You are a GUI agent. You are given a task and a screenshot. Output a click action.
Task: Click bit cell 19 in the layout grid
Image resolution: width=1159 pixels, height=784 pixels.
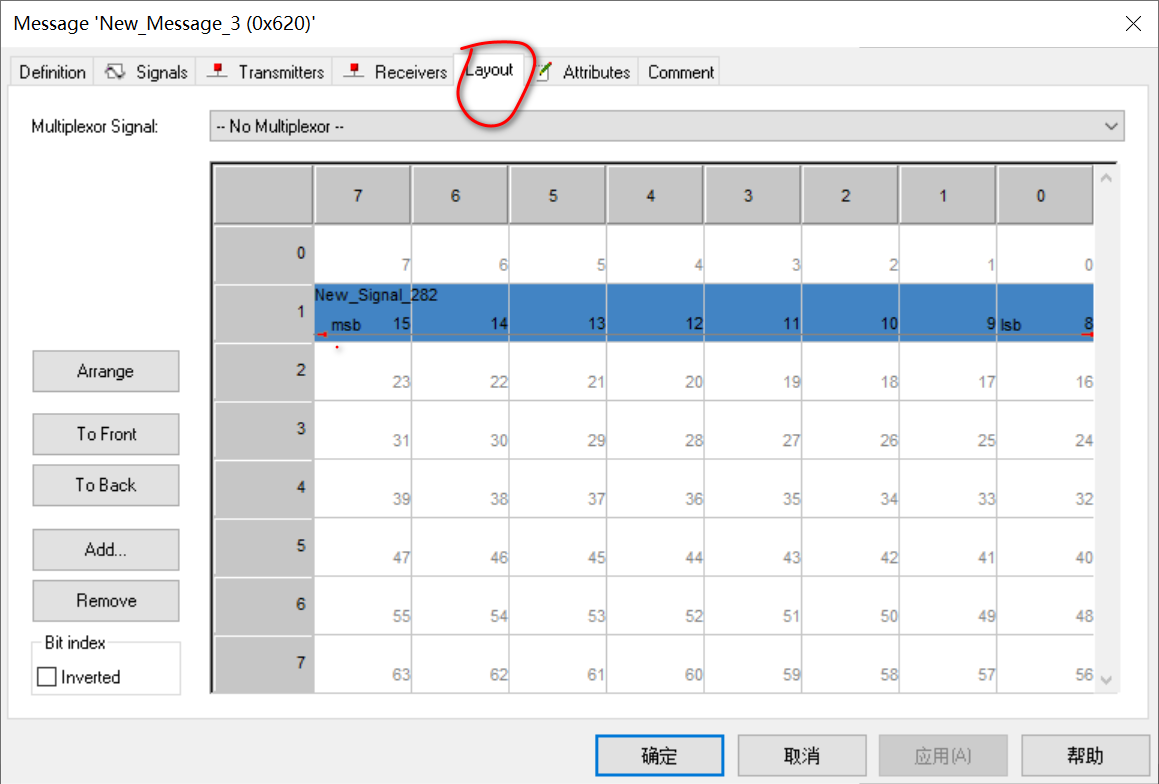click(x=753, y=372)
